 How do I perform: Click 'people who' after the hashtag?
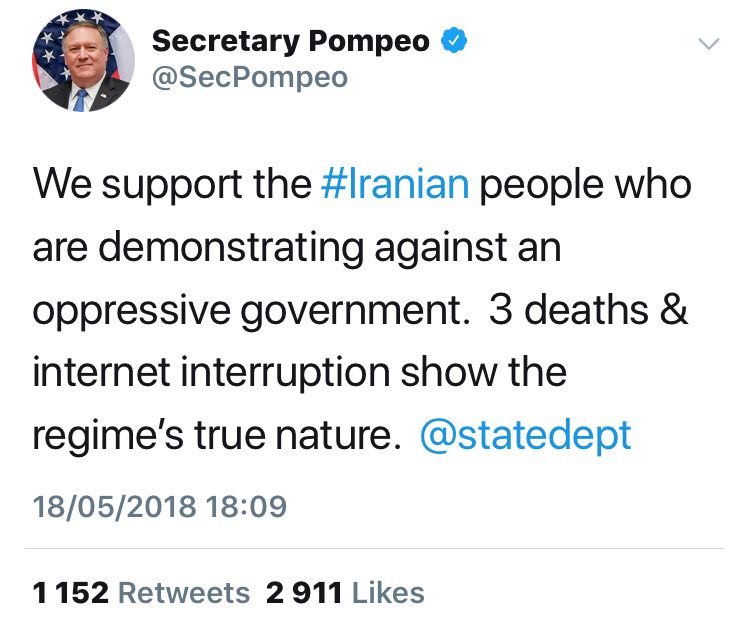point(585,186)
